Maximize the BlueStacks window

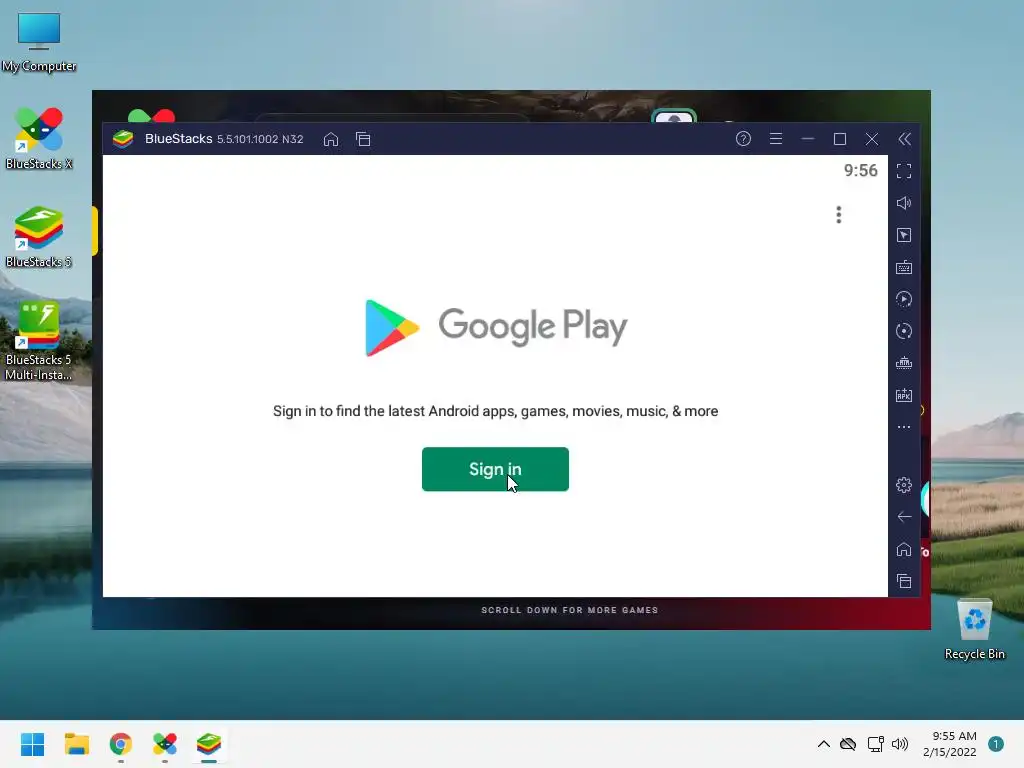[x=840, y=138]
